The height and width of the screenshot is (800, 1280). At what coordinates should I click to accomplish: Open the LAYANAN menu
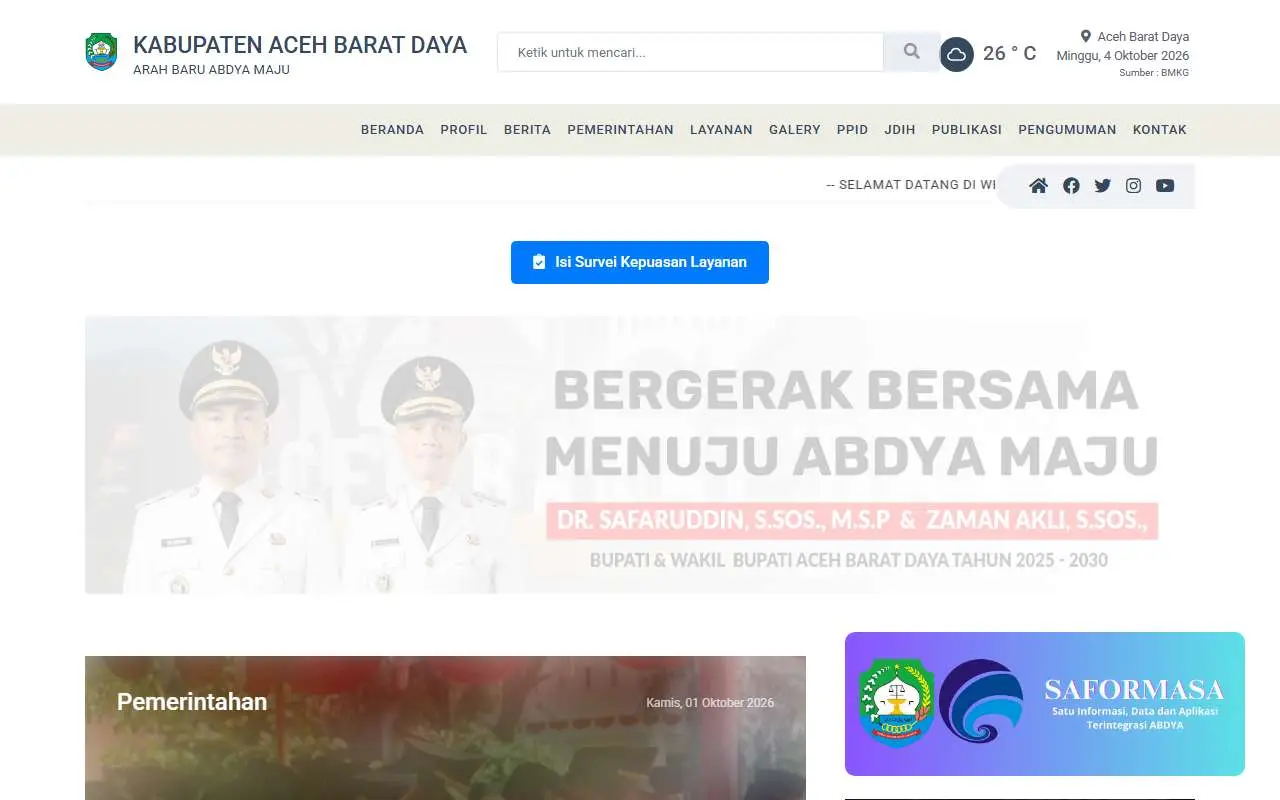click(x=721, y=130)
